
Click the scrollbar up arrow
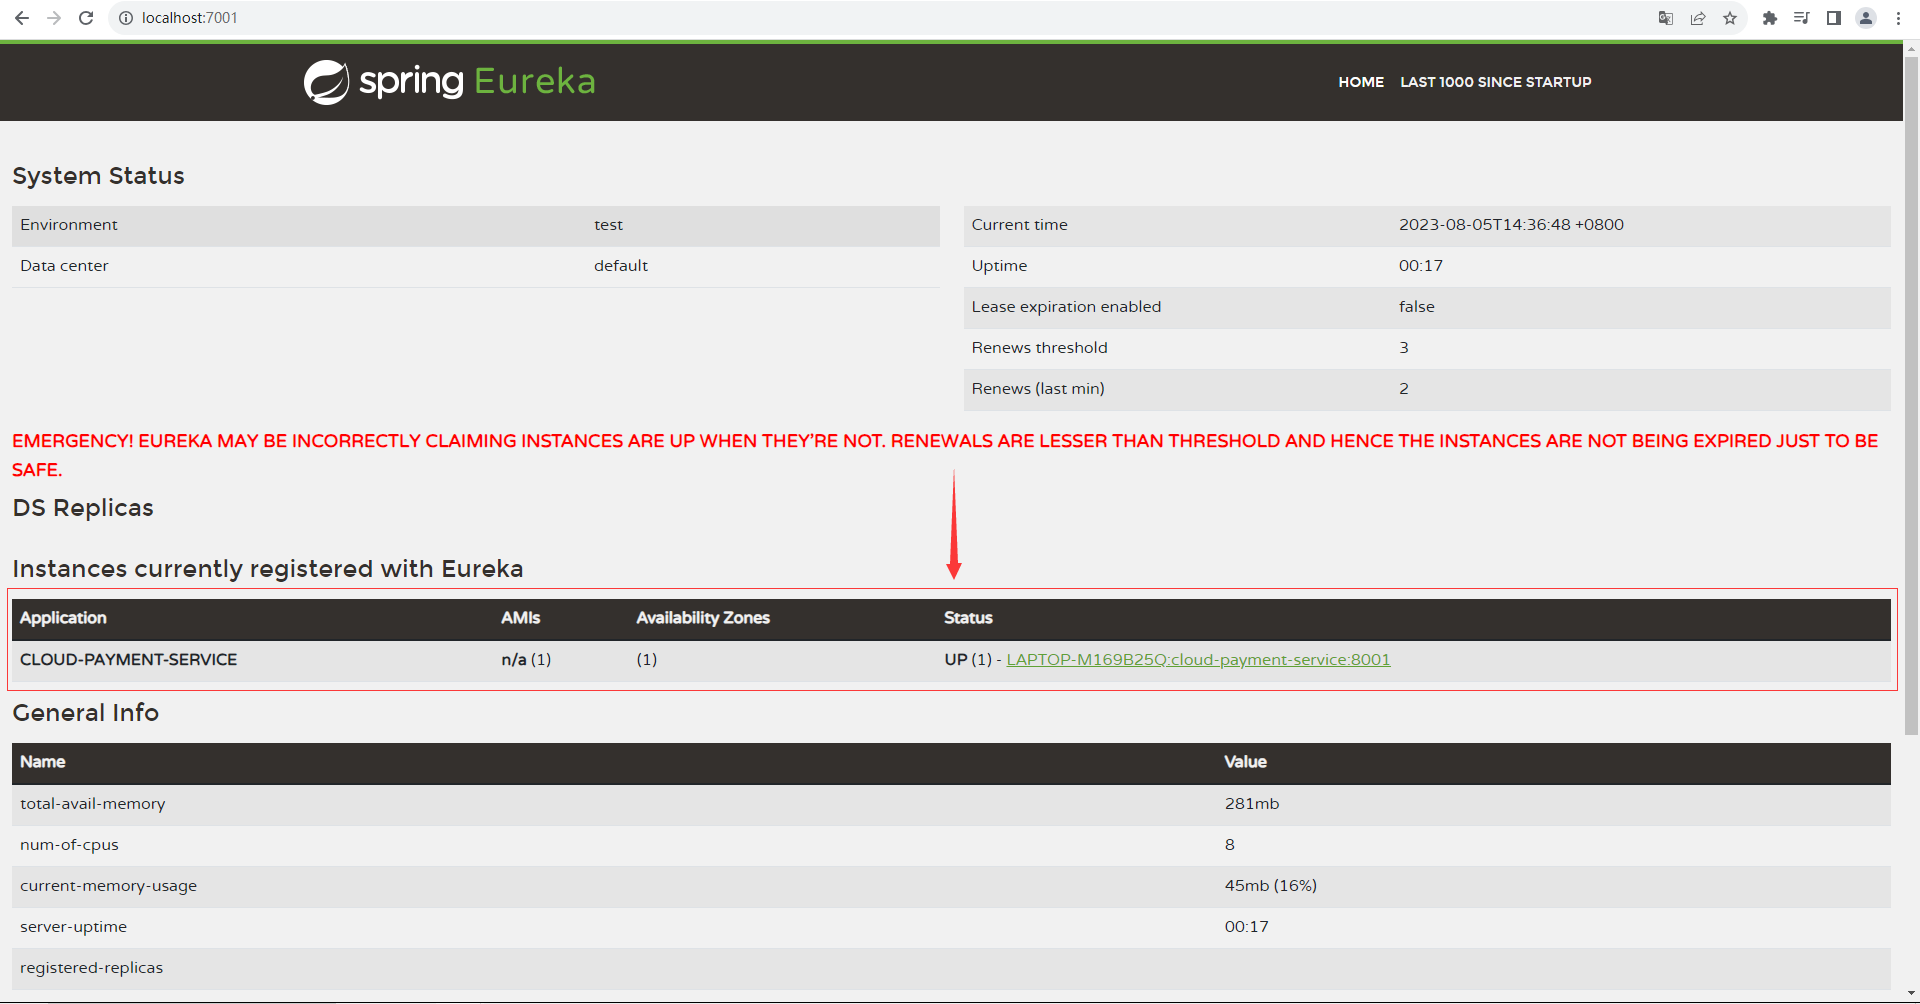pyautogui.click(x=1911, y=47)
